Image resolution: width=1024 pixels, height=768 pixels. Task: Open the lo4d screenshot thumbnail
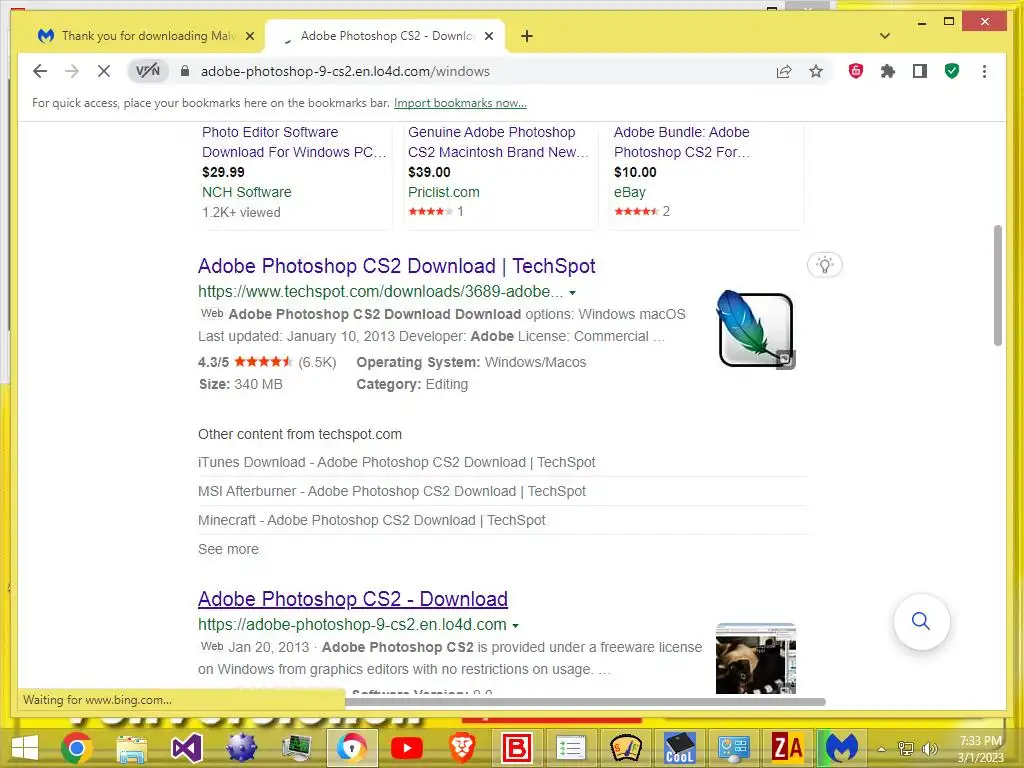click(x=756, y=658)
